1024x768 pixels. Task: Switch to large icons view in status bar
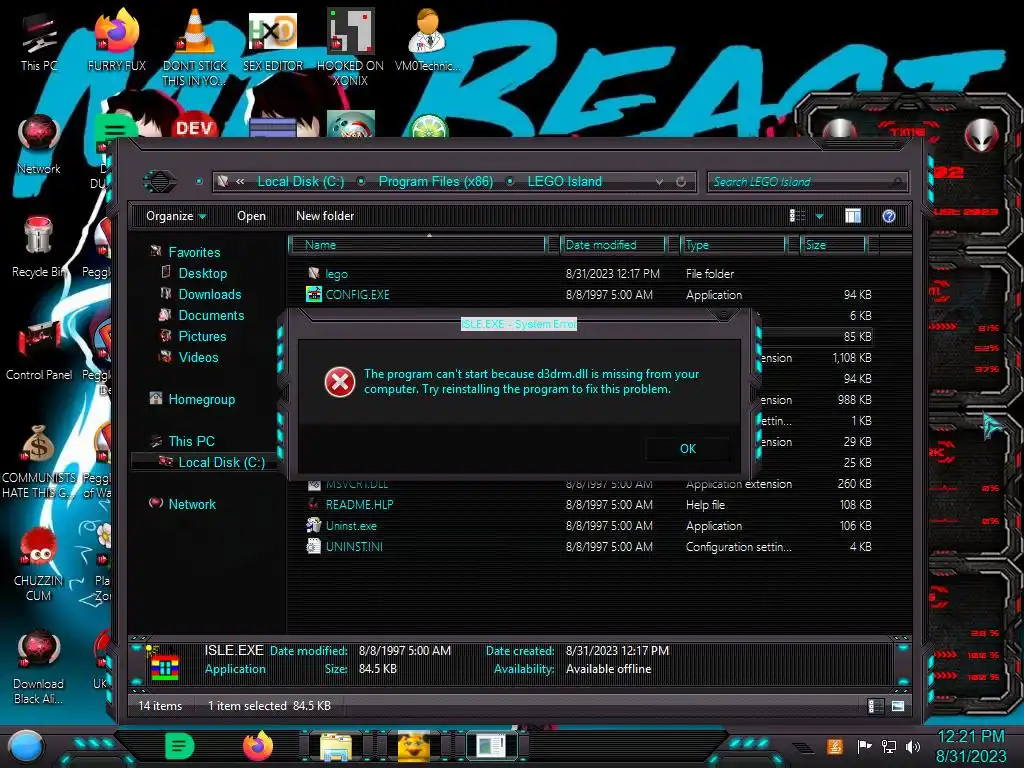coord(898,706)
